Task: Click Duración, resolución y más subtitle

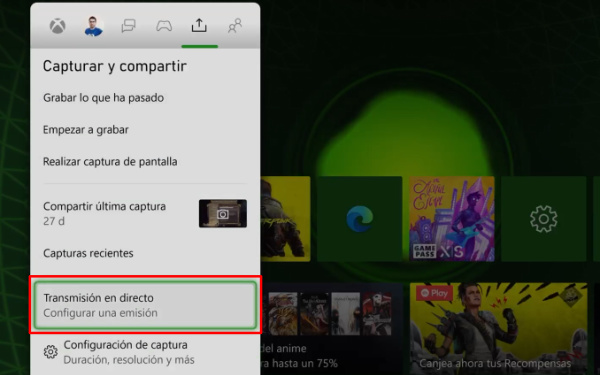Action: pos(129,360)
